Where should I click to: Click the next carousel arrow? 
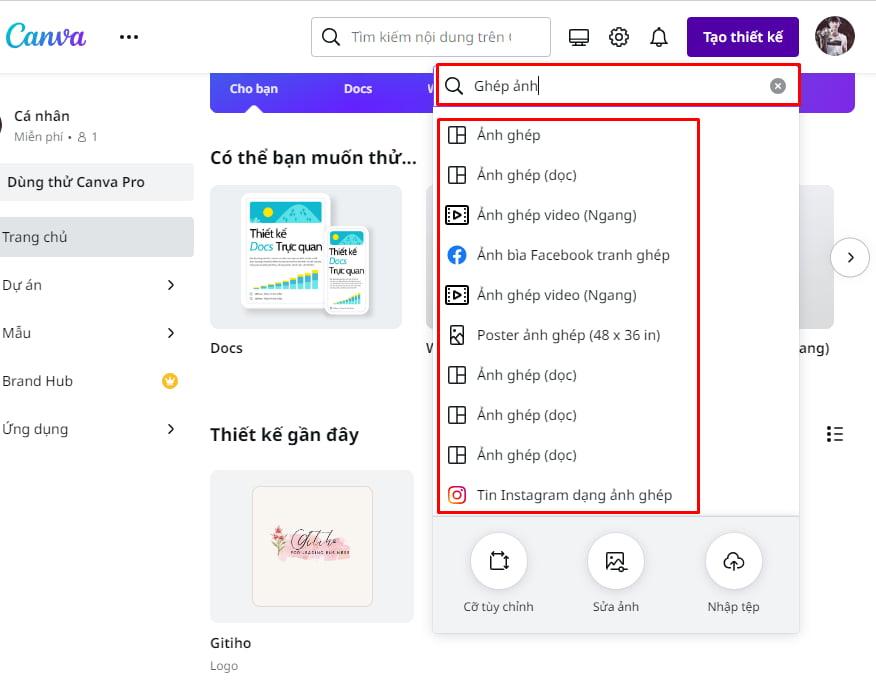(850, 257)
